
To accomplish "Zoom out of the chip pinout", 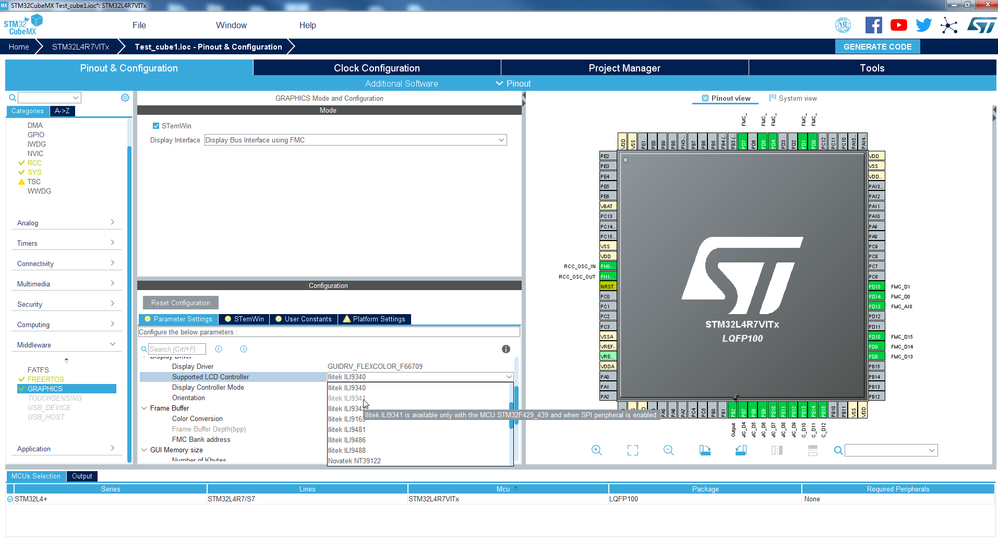I will click(x=668, y=450).
